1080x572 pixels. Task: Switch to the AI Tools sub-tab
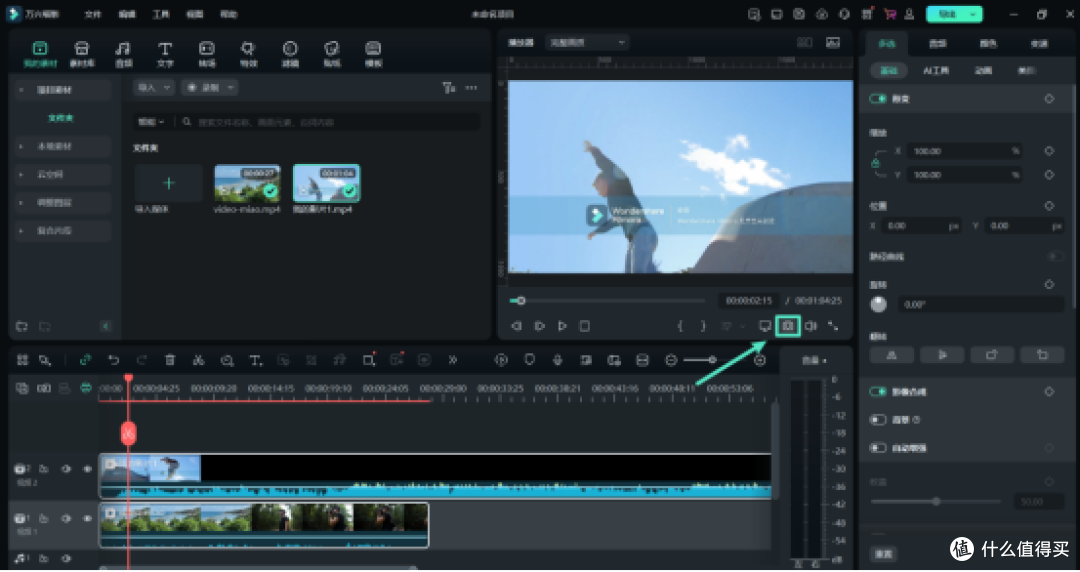point(936,70)
